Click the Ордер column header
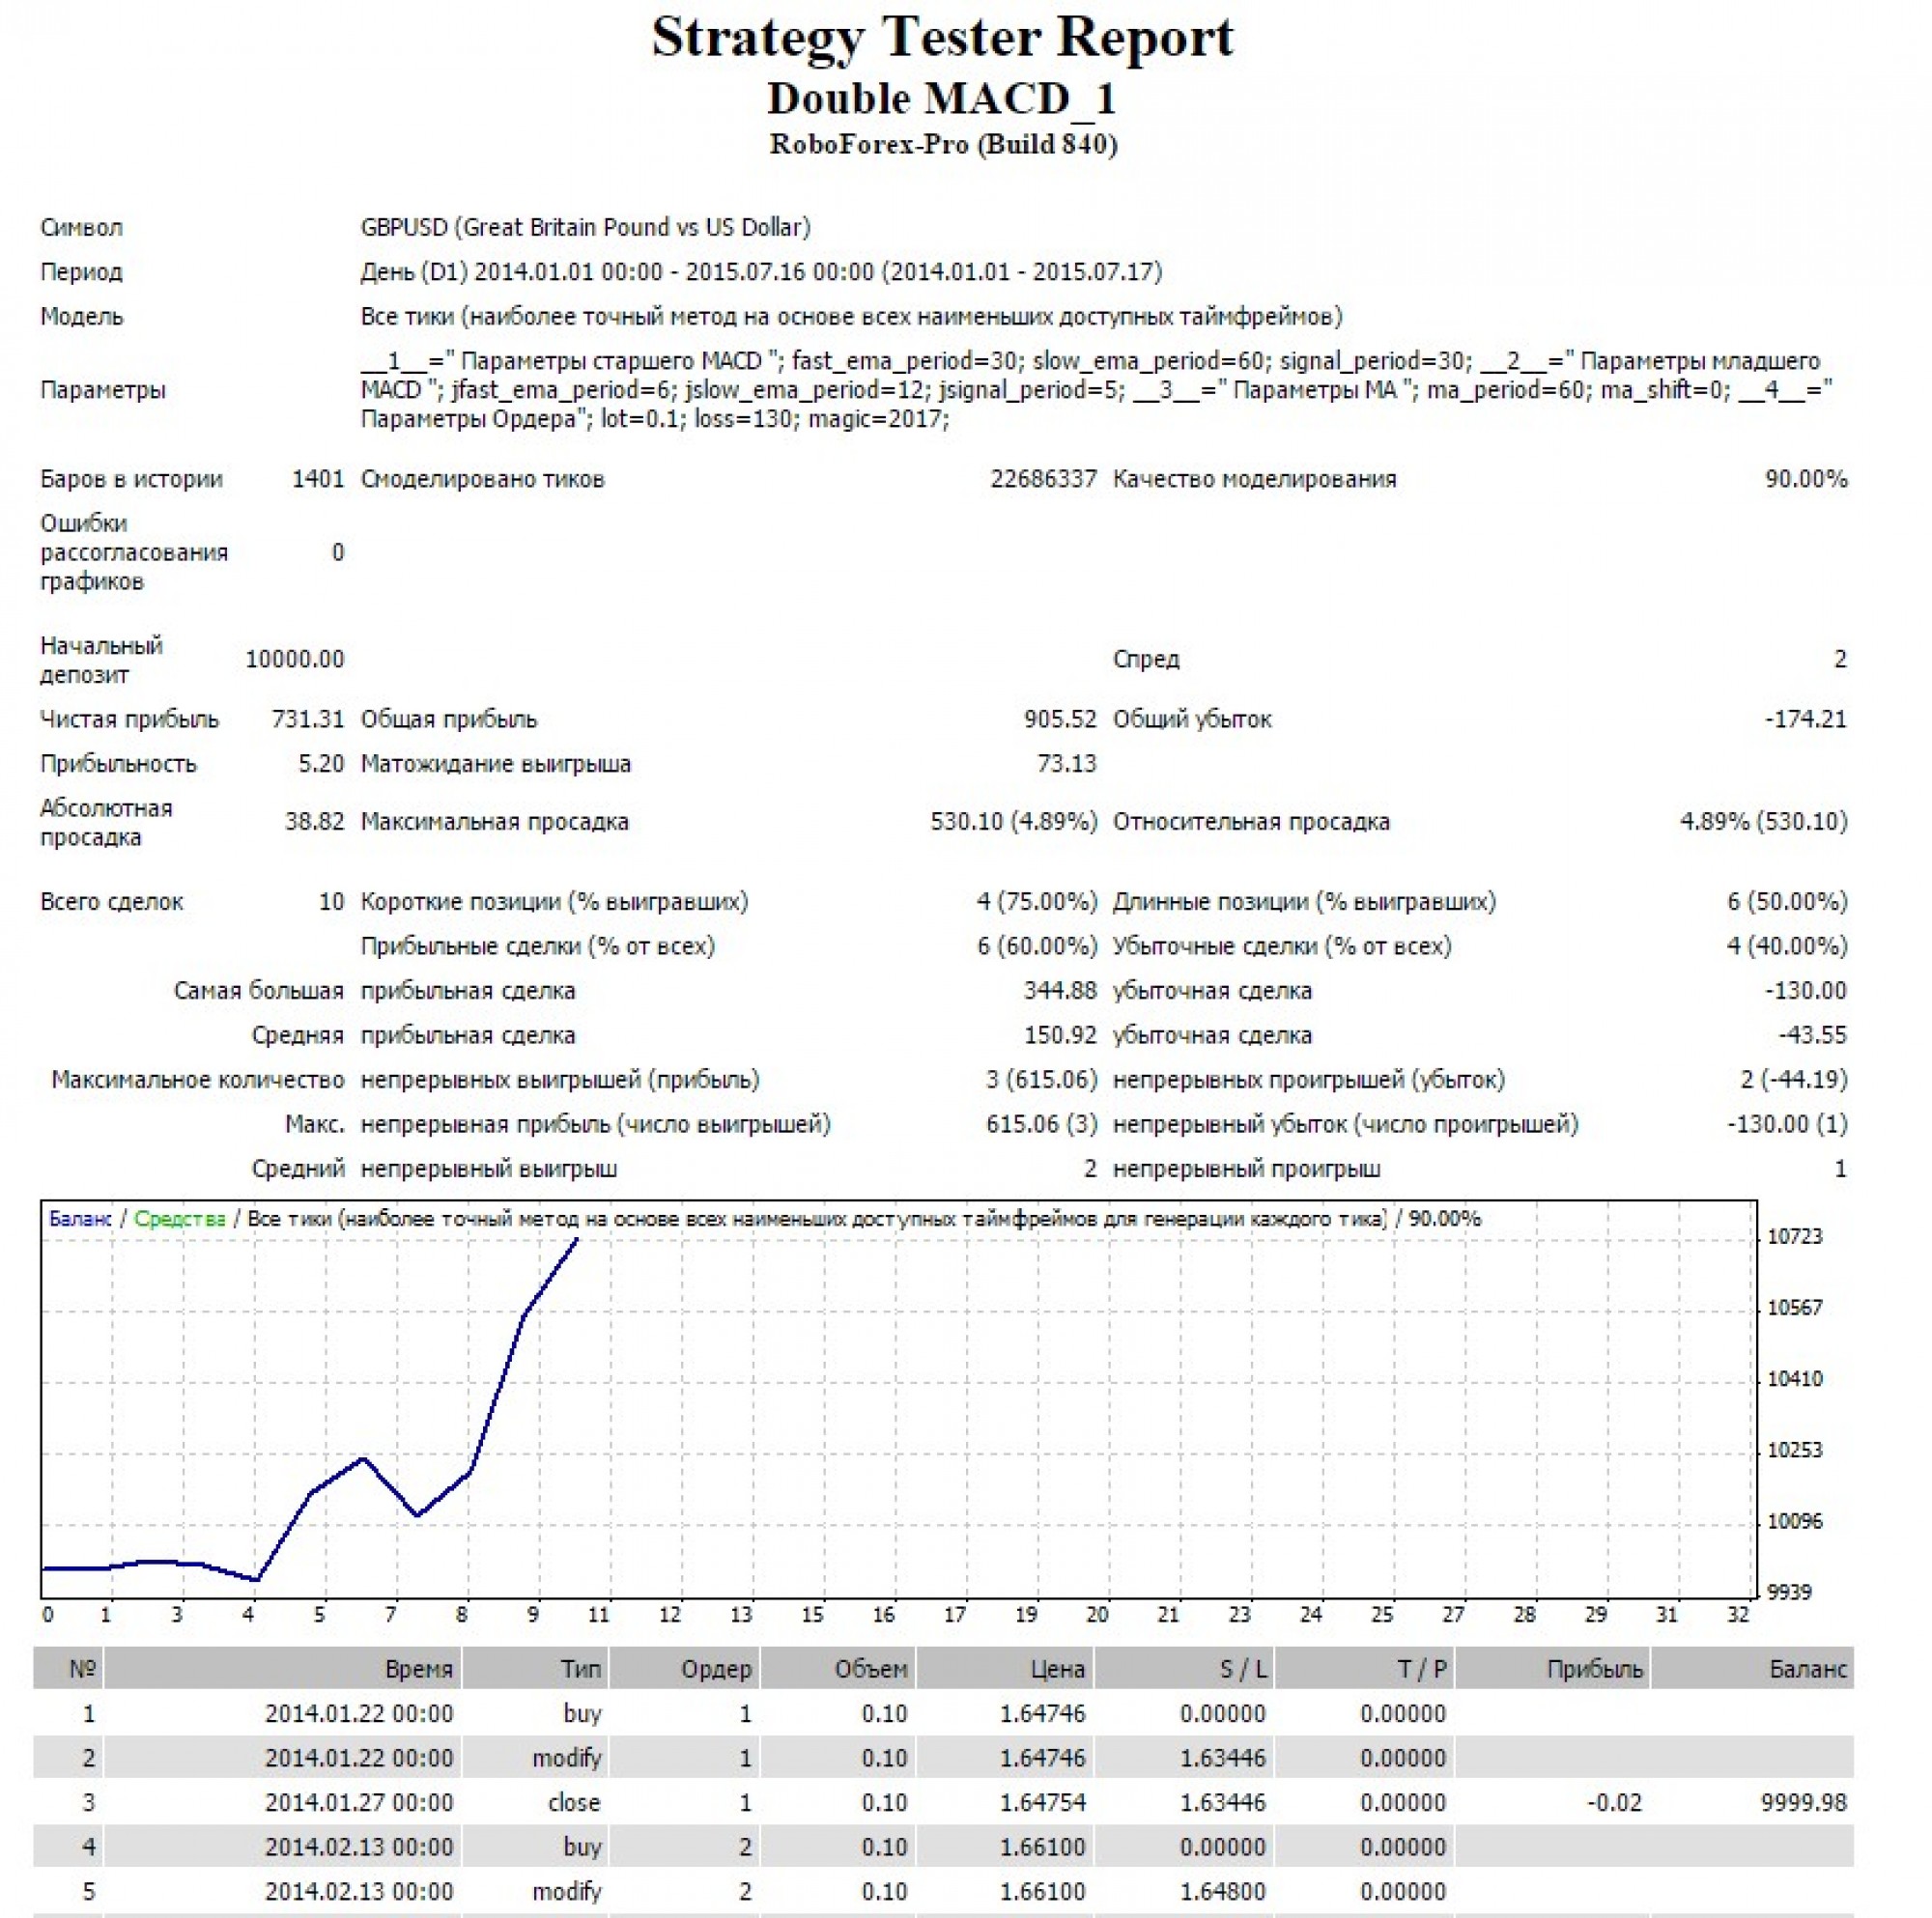 tap(715, 1669)
